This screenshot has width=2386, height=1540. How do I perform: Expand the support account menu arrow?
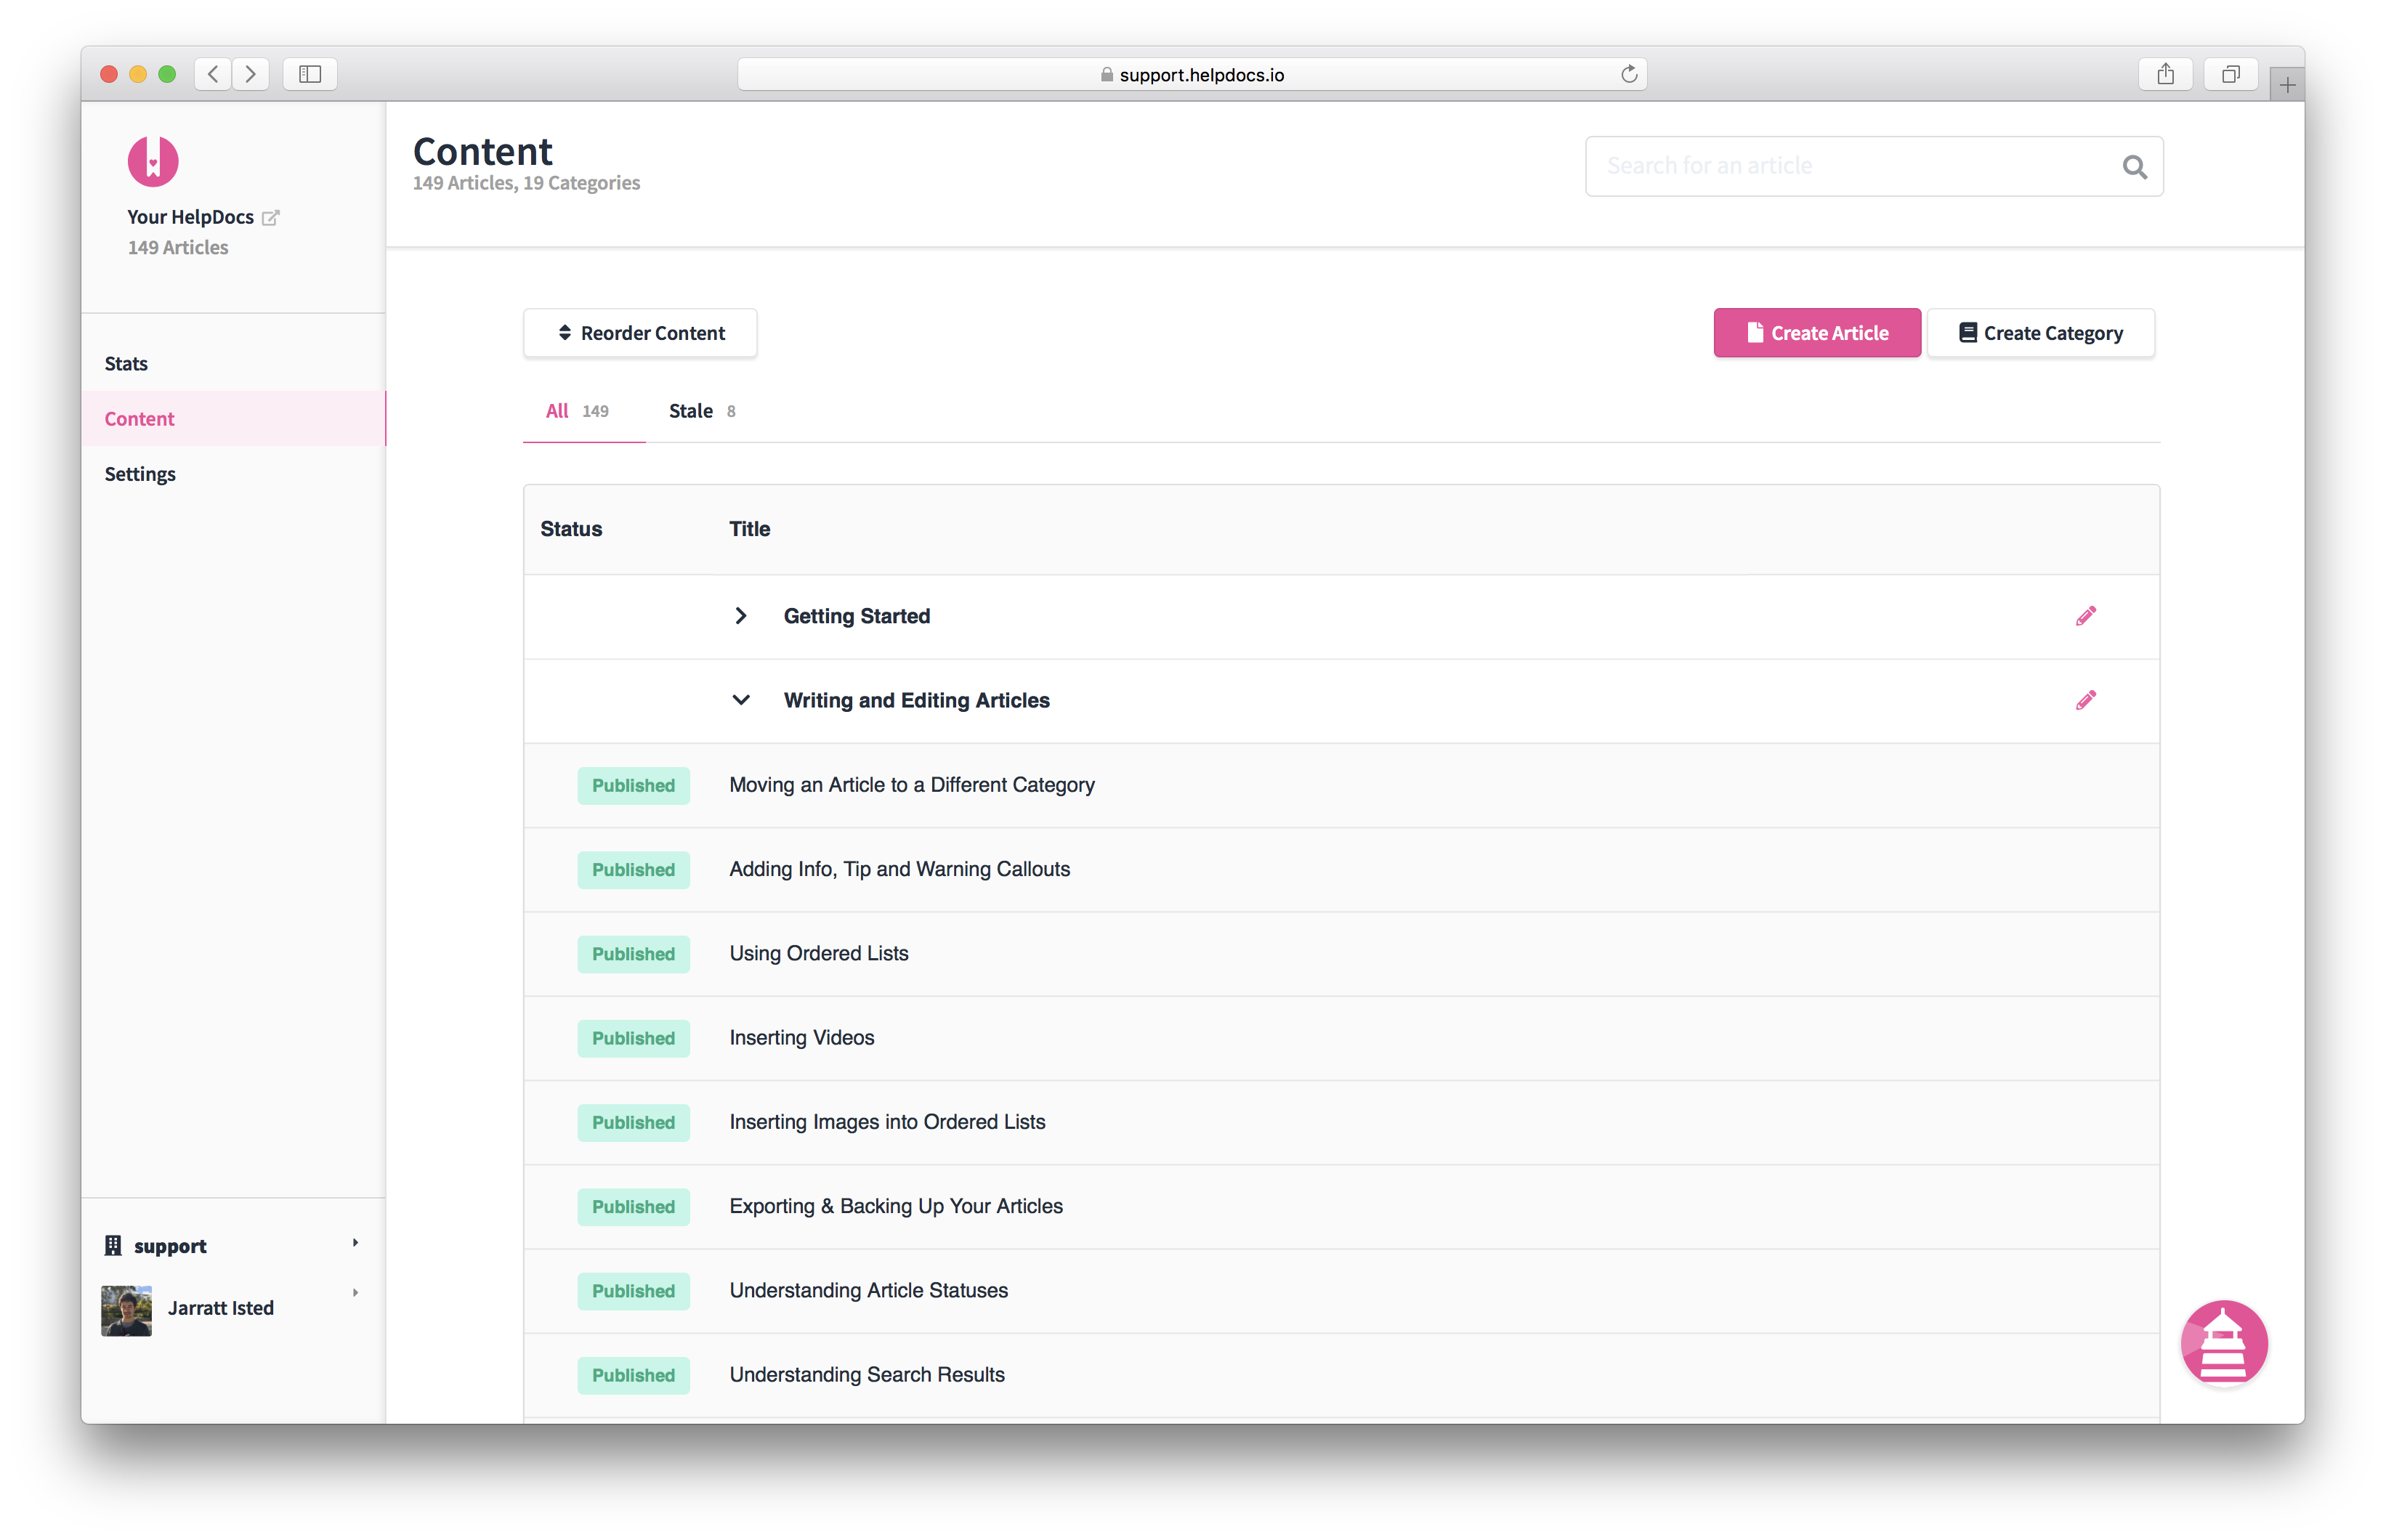(x=355, y=1243)
